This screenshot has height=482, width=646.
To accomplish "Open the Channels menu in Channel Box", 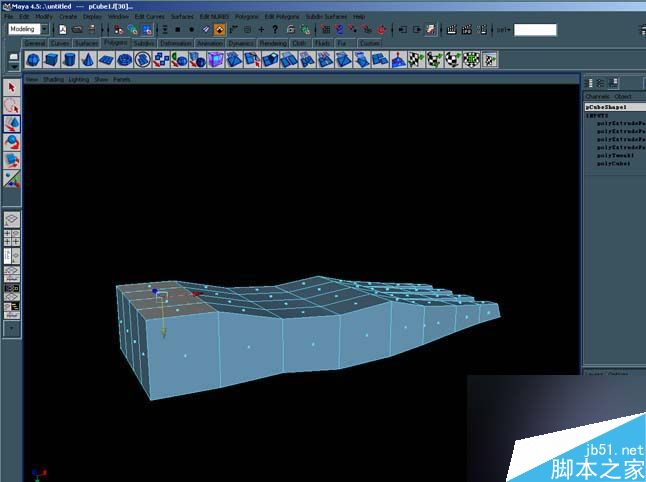I will point(597,96).
